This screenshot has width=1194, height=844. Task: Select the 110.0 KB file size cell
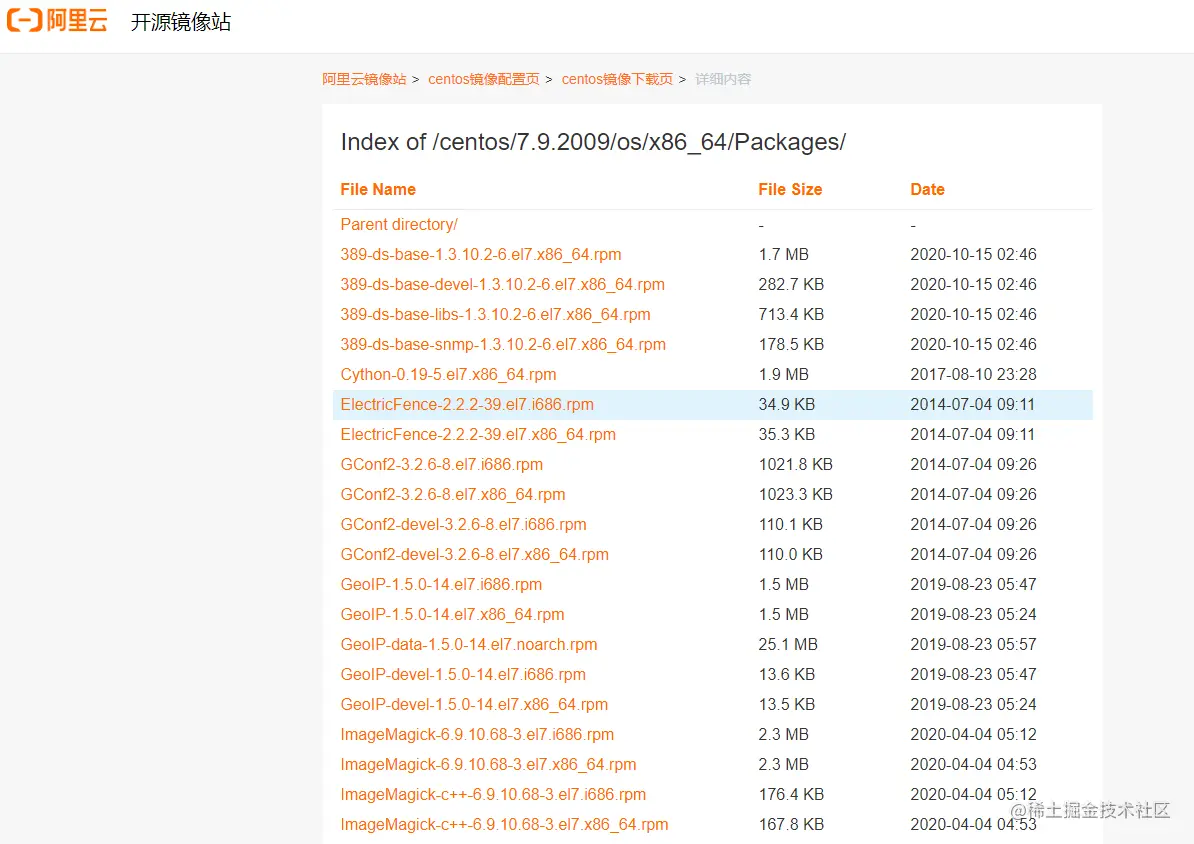(x=790, y=555)
